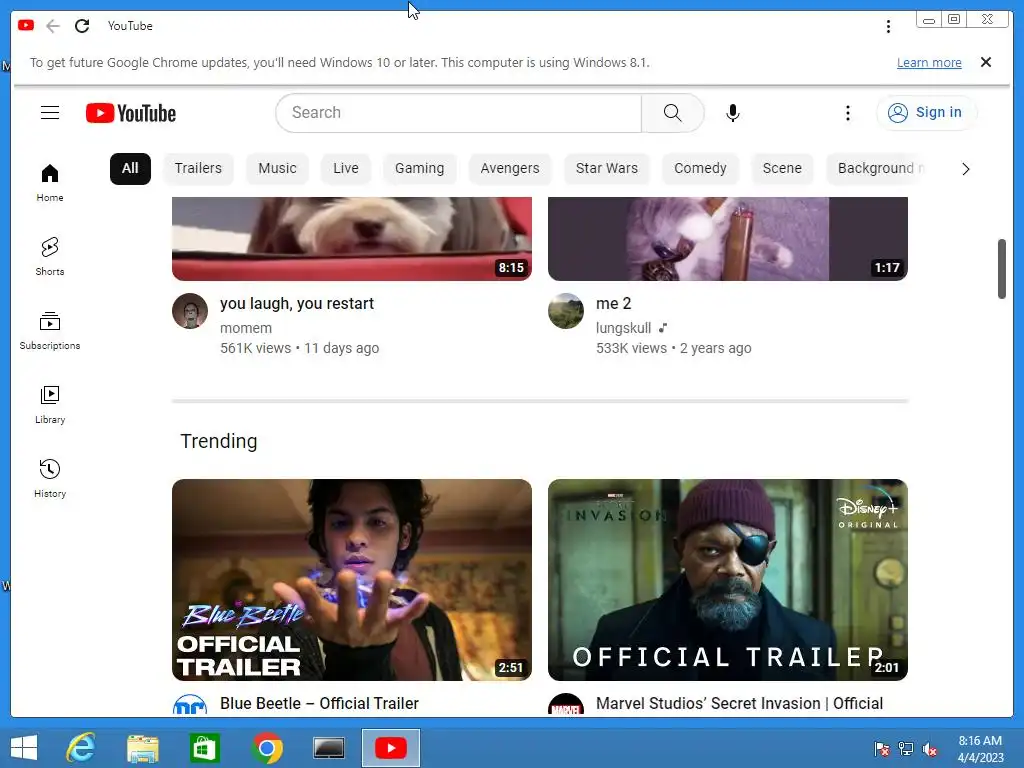
Task: Visit the lungskull channel name link
Action: pyautogui.click(x=623, y=328)
